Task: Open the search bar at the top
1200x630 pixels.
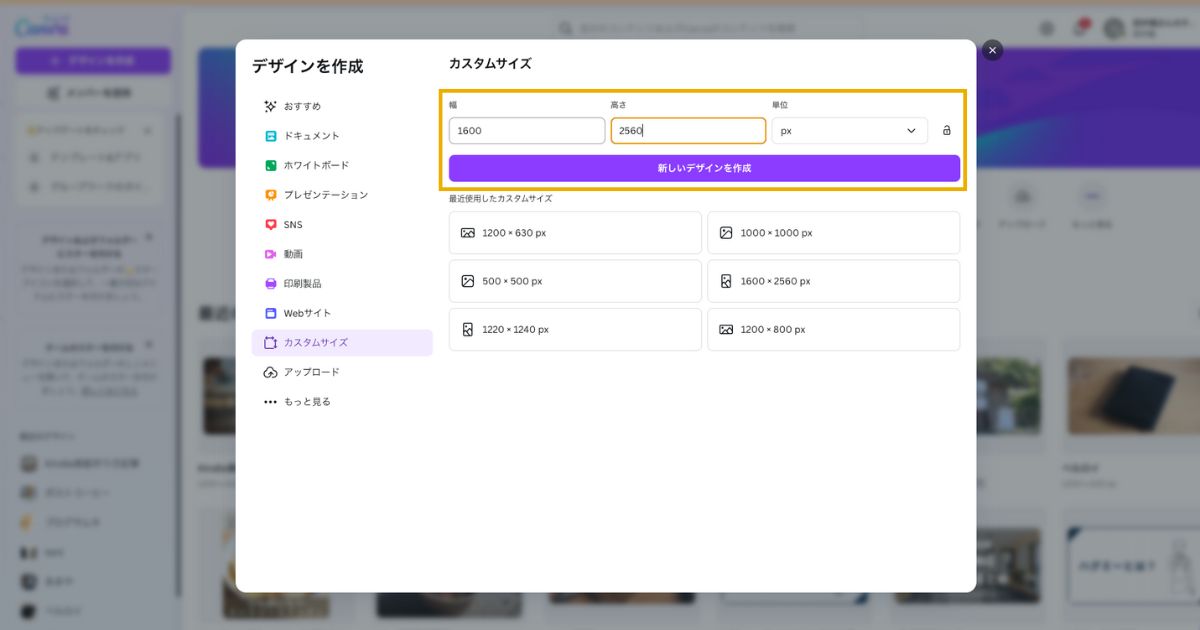Action: (x=710, y=27)
